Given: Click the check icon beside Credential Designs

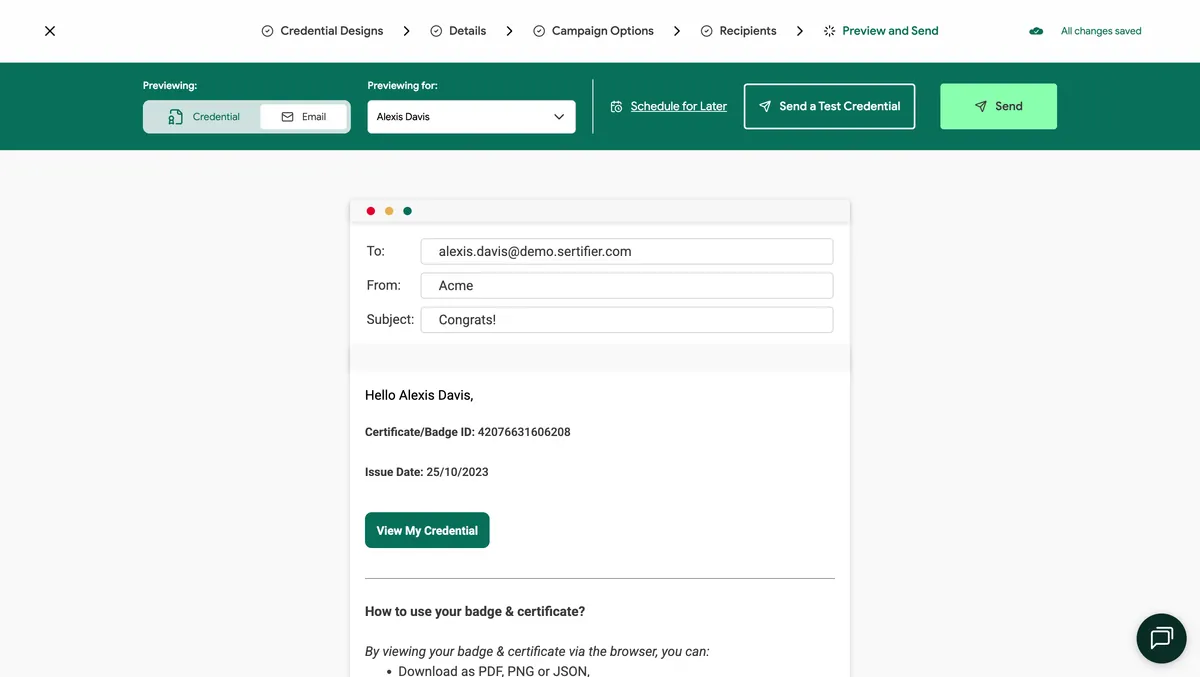Looking at the screenshot, I should point(266,31).
